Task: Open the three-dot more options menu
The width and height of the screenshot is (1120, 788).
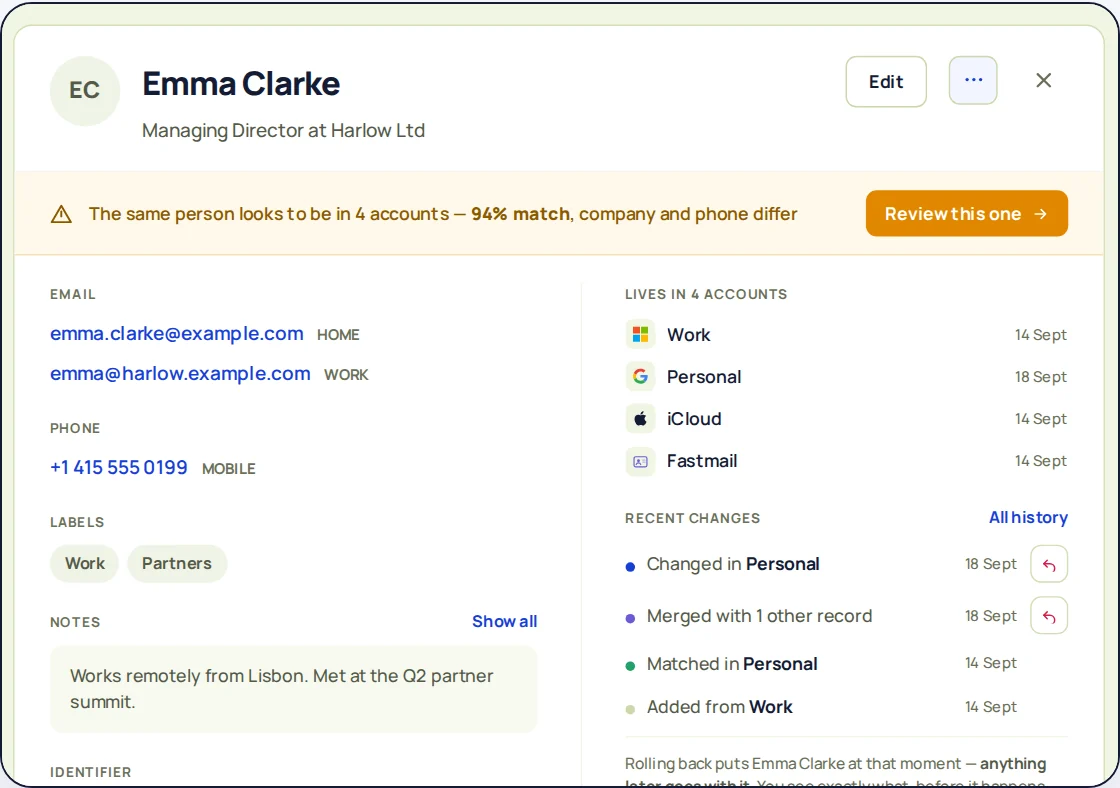Action: pyautogui.click(x=973, y=81)
